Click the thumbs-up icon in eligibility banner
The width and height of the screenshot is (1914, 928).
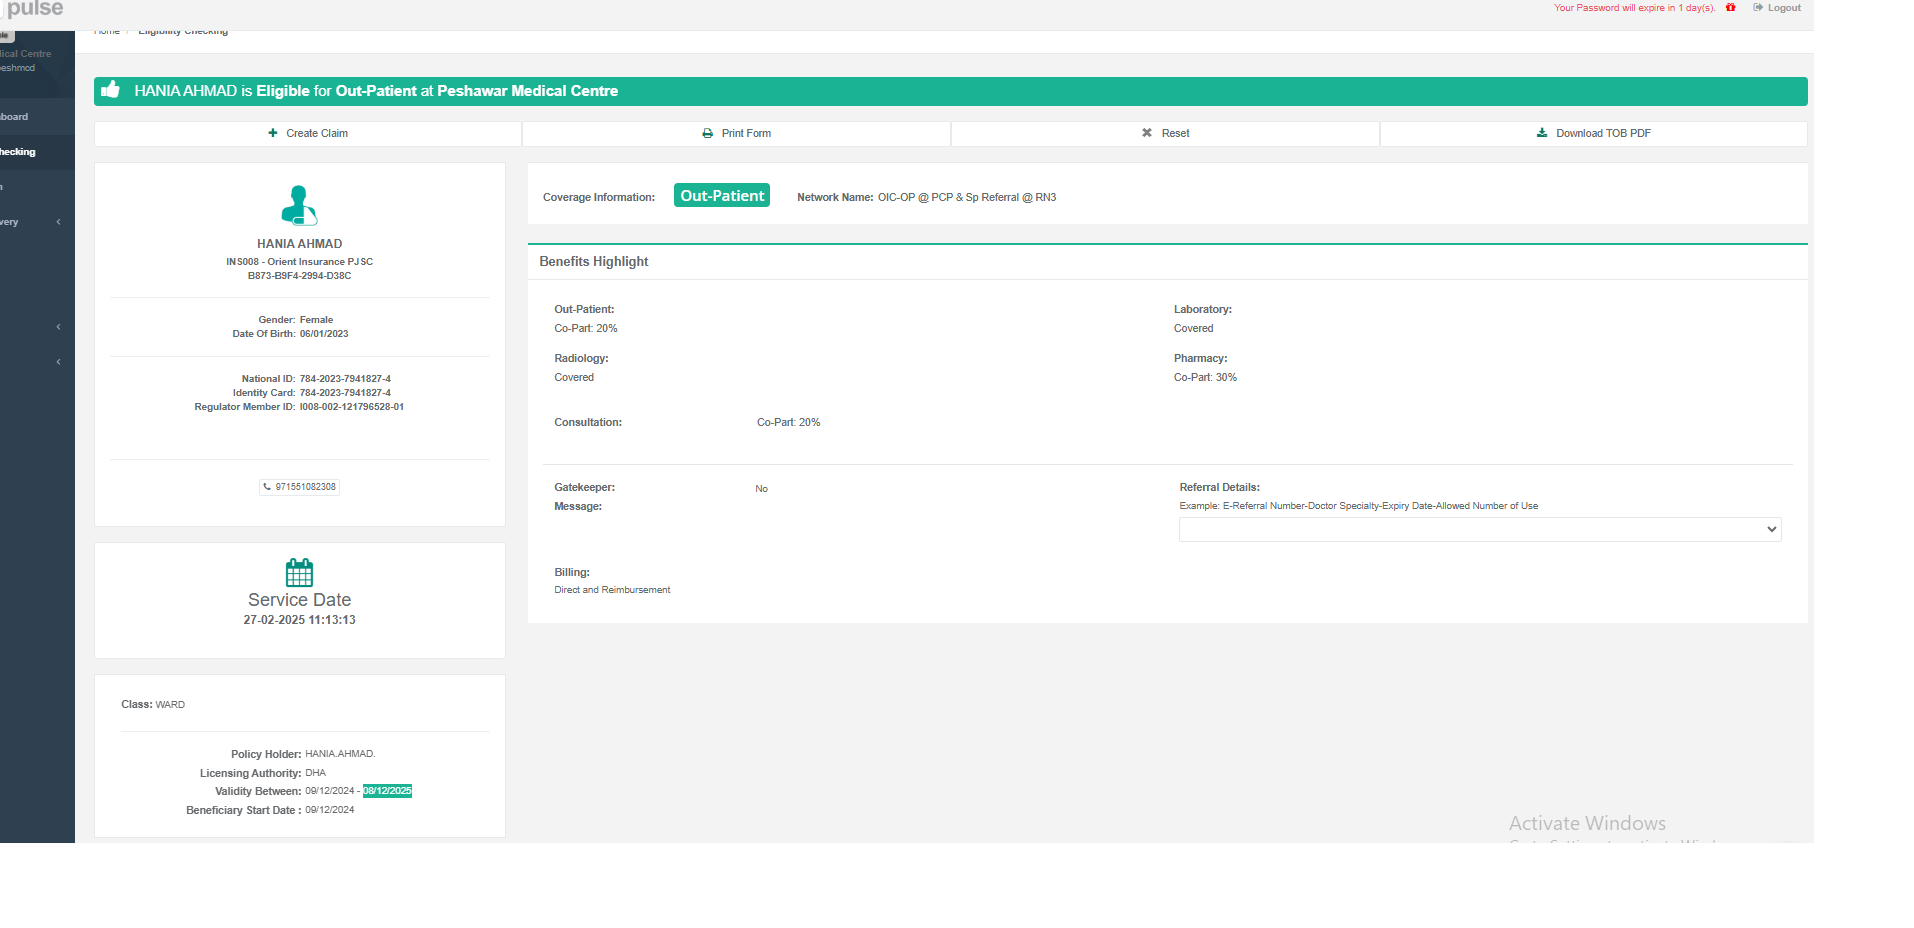[111, 90]
